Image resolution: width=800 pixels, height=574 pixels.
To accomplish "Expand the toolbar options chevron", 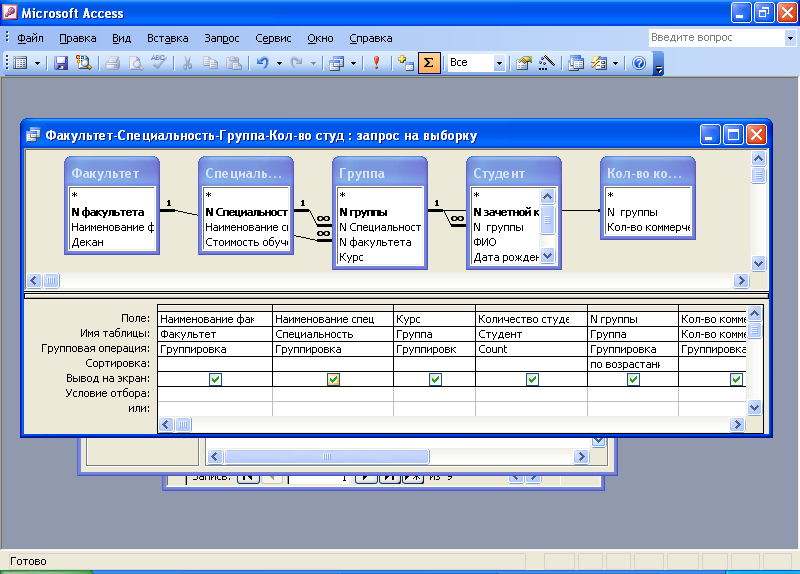I will click(x=659, y=63).
